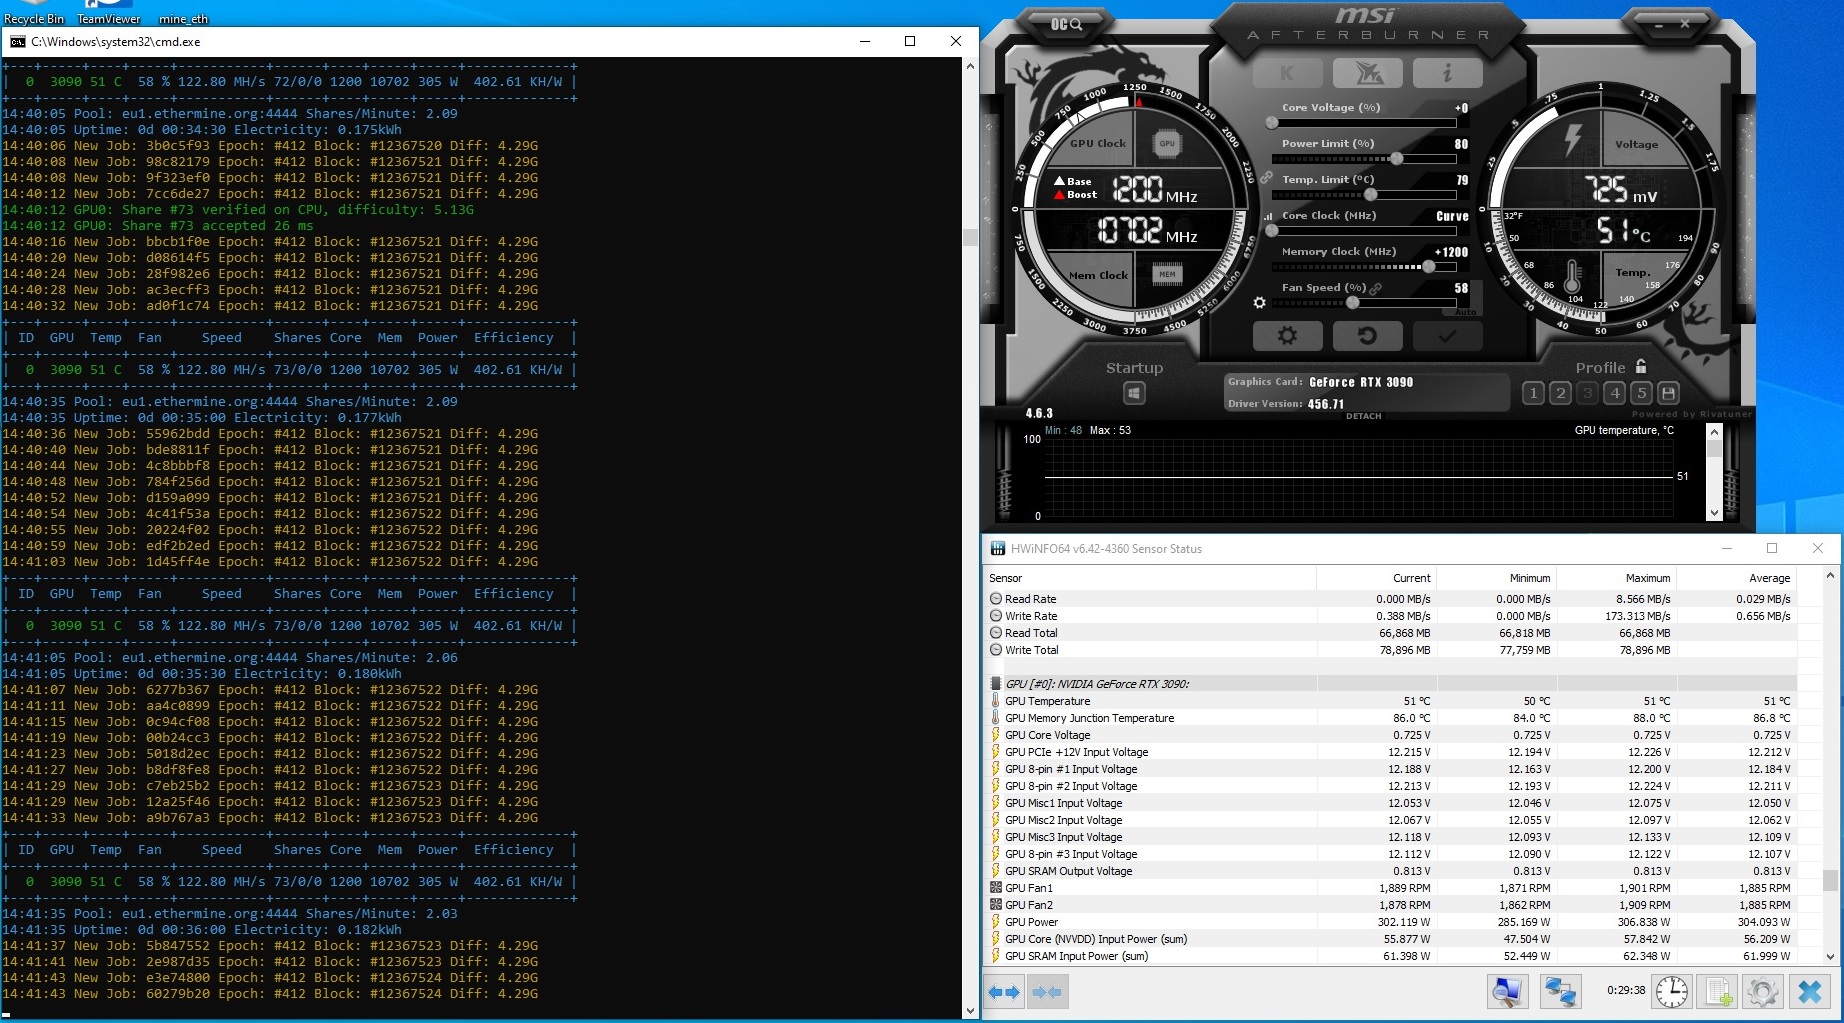Select the GPU Memory Junction Temperature row
Image resolution: width=1844 pixels, height=1023 pixels.
pyautogui.click(x=1391, y=718)
